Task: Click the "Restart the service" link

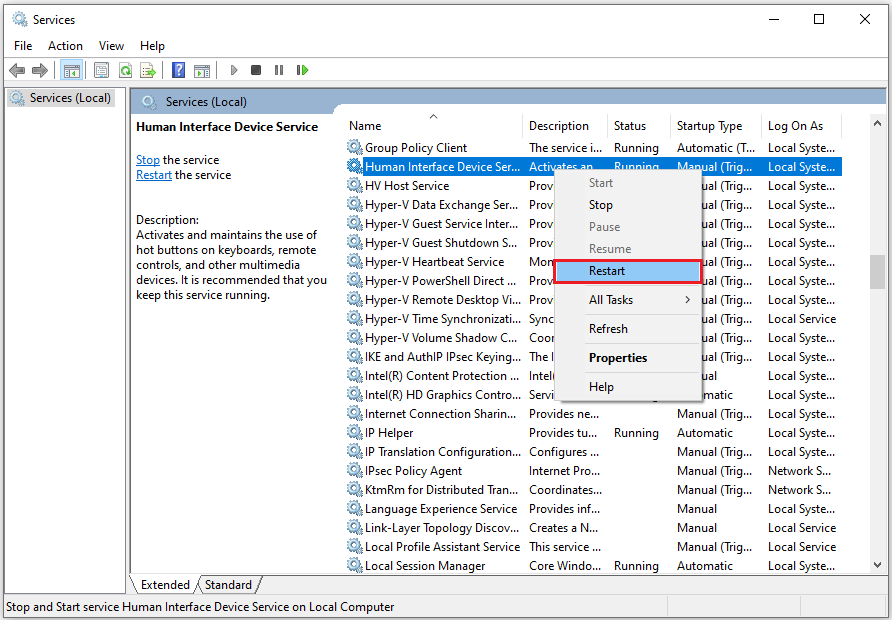Action: 153,174
